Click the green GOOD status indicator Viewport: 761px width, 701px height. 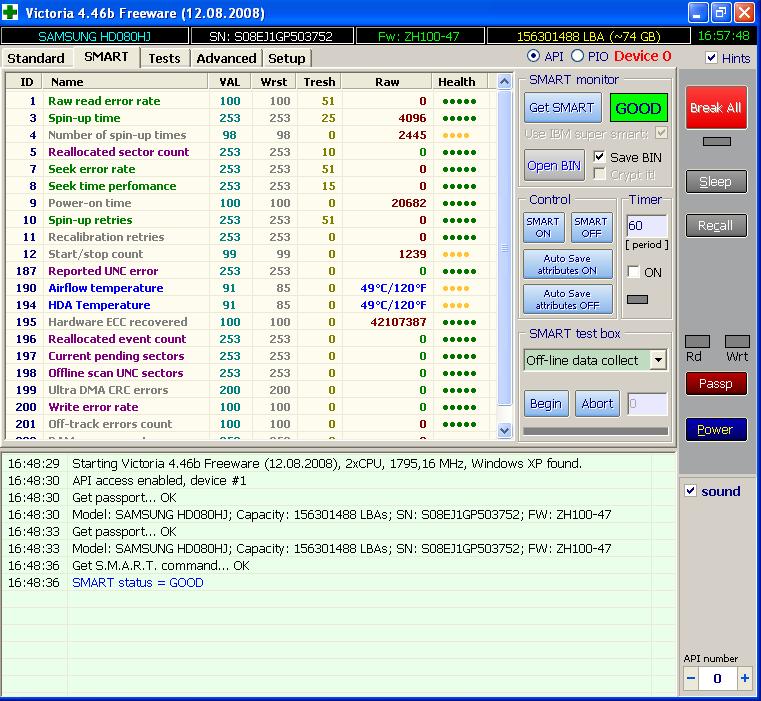coord(638,108)
